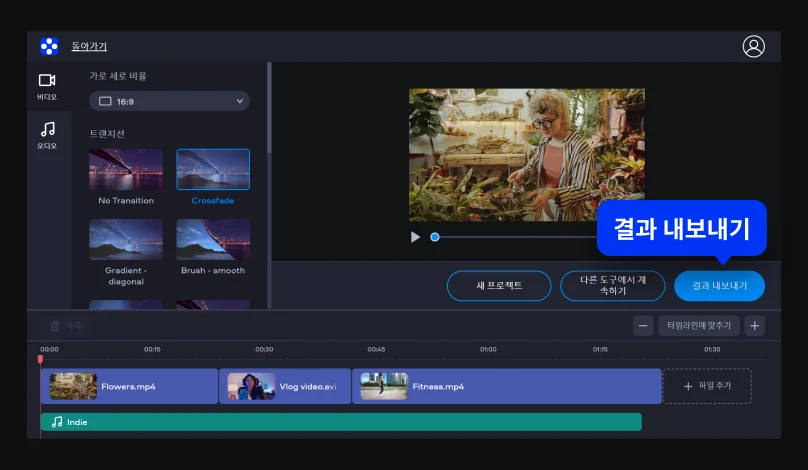Click the transitions panel scrollbar
The width and height of the screenshot is (808, 470).
269,108
